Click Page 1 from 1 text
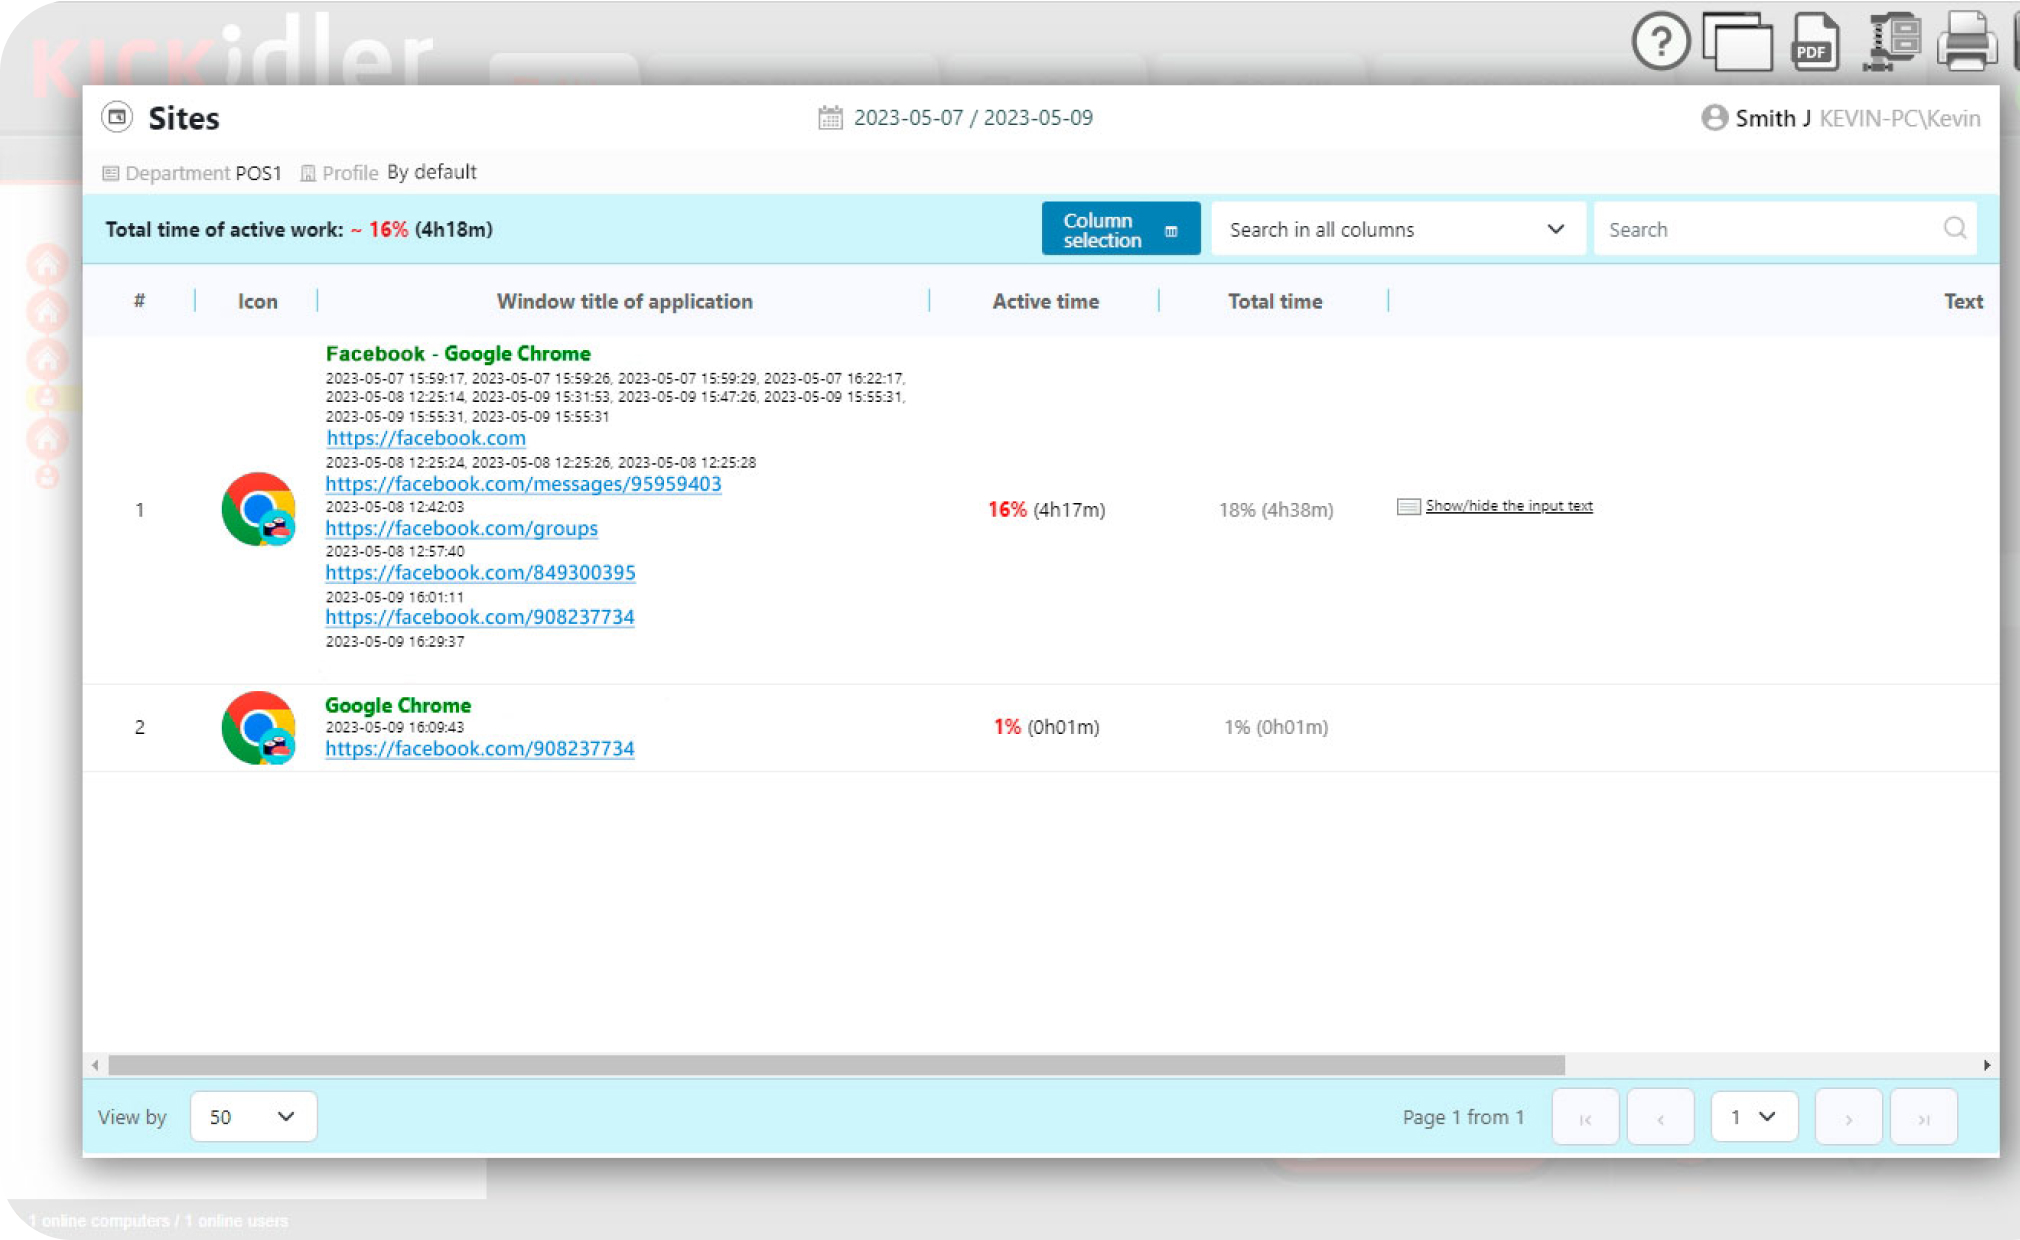The image size is (2020, 1240). click(1463, 1117)
